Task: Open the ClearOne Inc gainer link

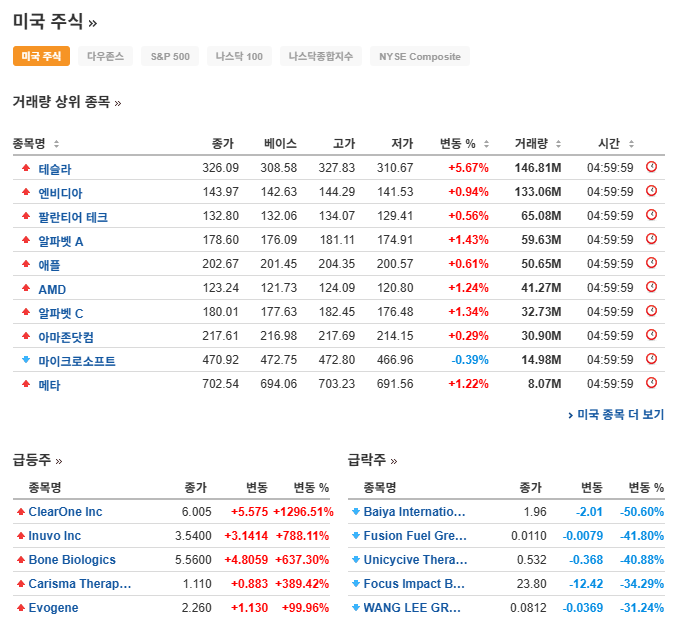Action: (65, 511)
